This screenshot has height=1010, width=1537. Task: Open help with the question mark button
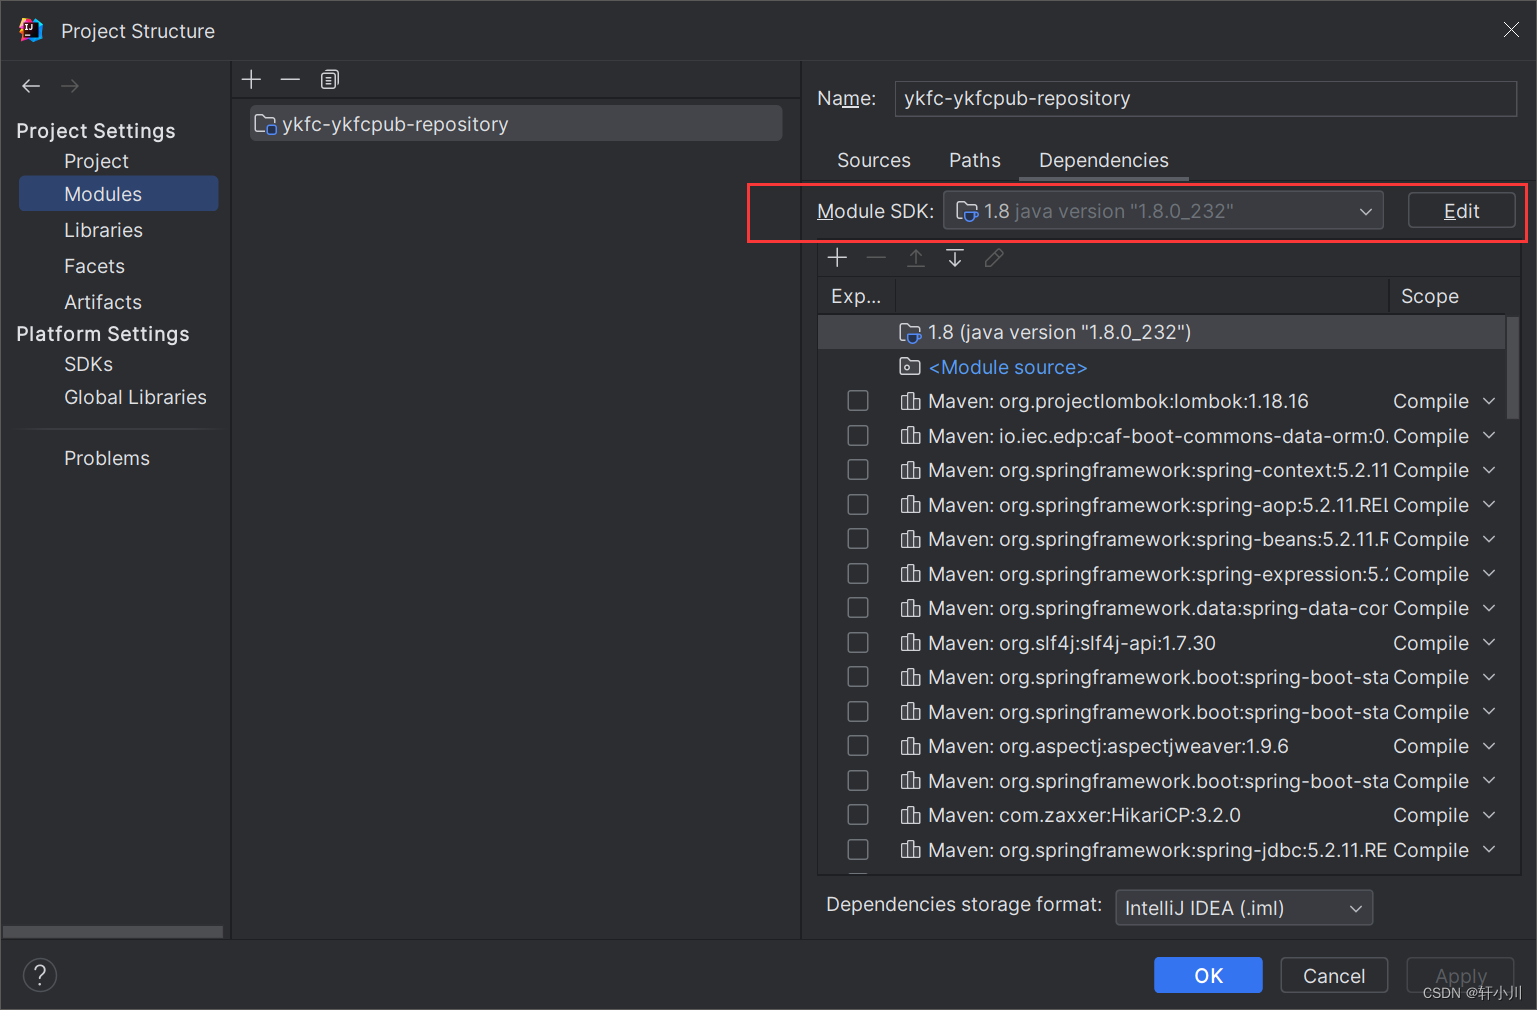click(40, 975)
